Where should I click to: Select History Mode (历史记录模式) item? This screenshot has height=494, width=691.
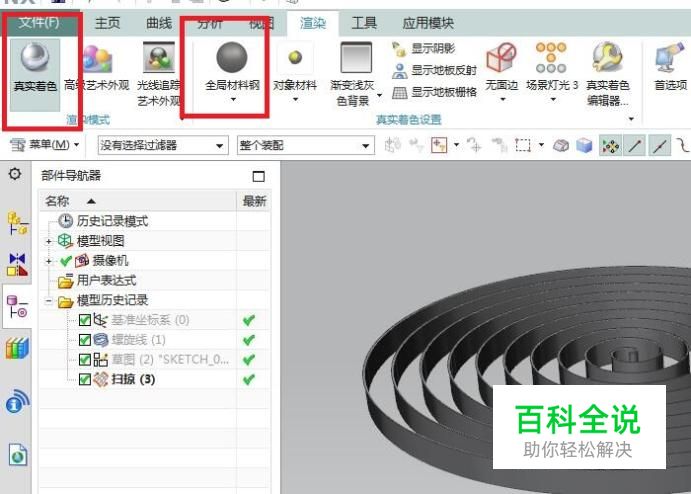point(103,221)
